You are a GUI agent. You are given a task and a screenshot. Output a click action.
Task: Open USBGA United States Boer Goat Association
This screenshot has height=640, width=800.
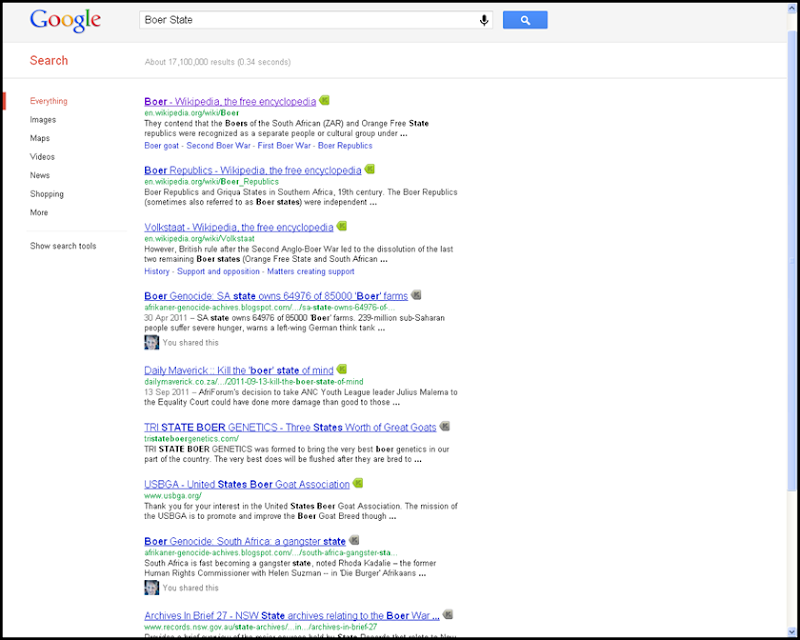[247, 484]
